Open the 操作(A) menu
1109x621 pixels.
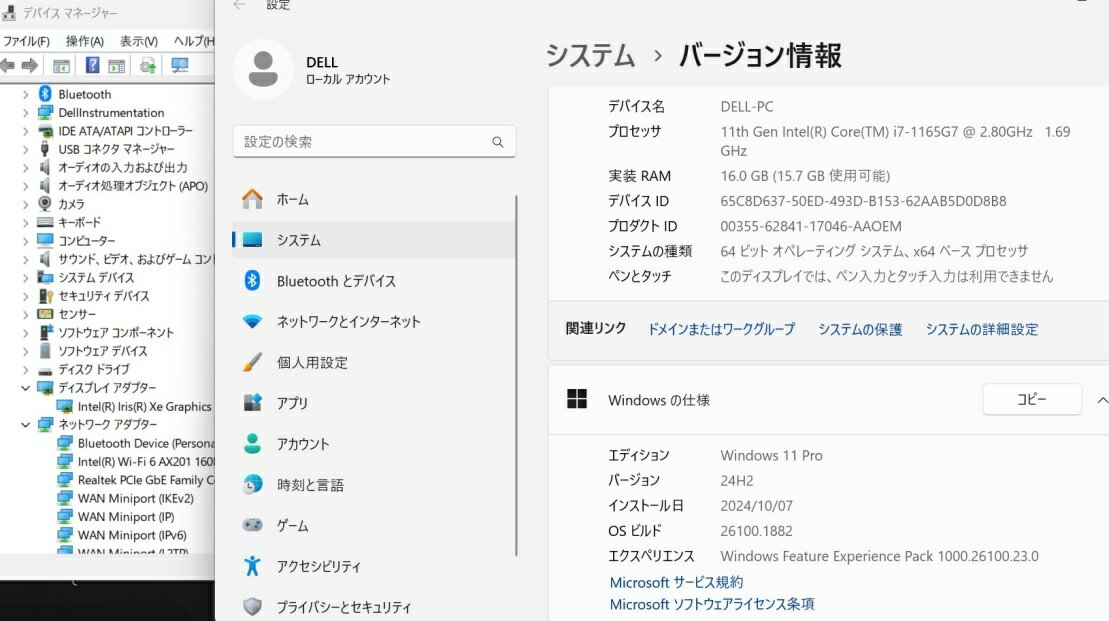click(85, 41)
